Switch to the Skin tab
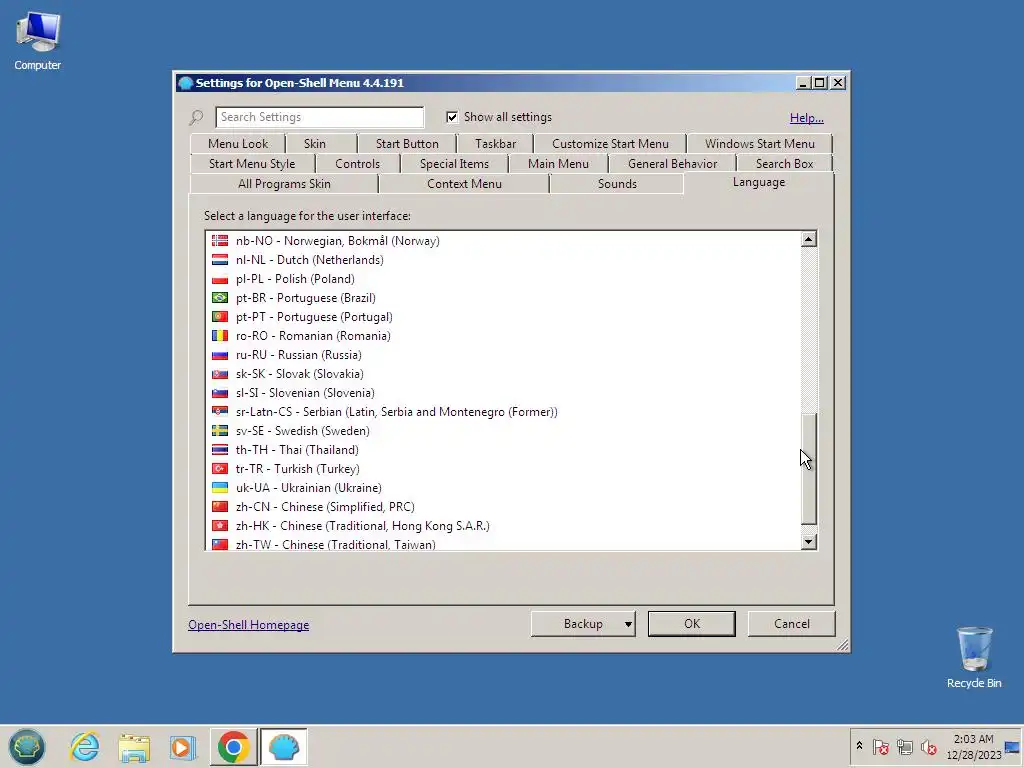The width and height of the screenshot is (1024, 768). click(x=315, y=144)
